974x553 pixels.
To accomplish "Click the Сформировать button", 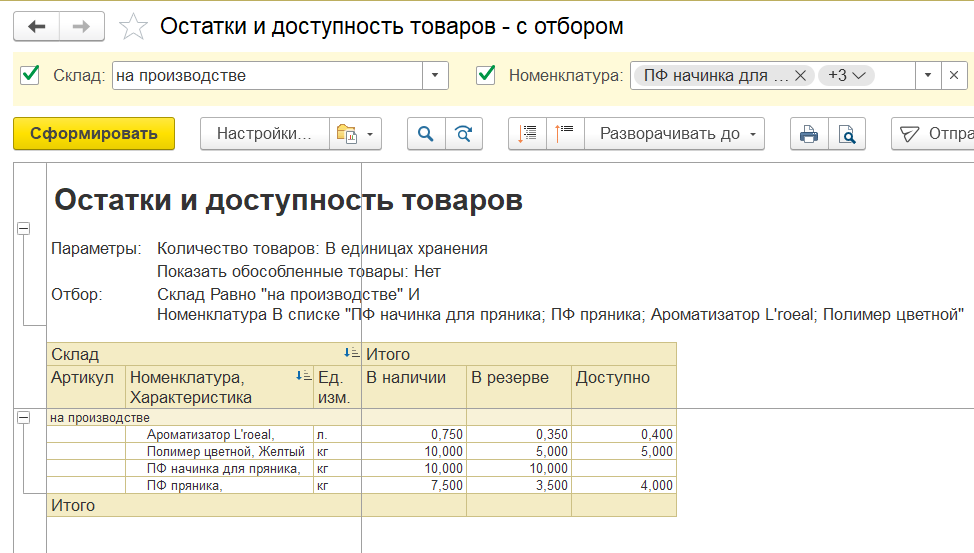I will pyautogui.click(x=94, y=134).
